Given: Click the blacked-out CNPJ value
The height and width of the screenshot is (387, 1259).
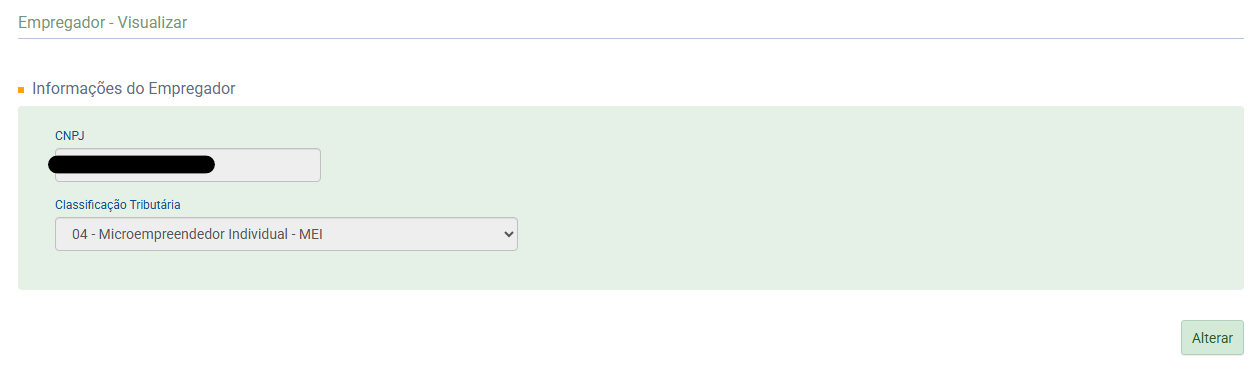Looking at the screenshot, I should (x=131, y=164).
